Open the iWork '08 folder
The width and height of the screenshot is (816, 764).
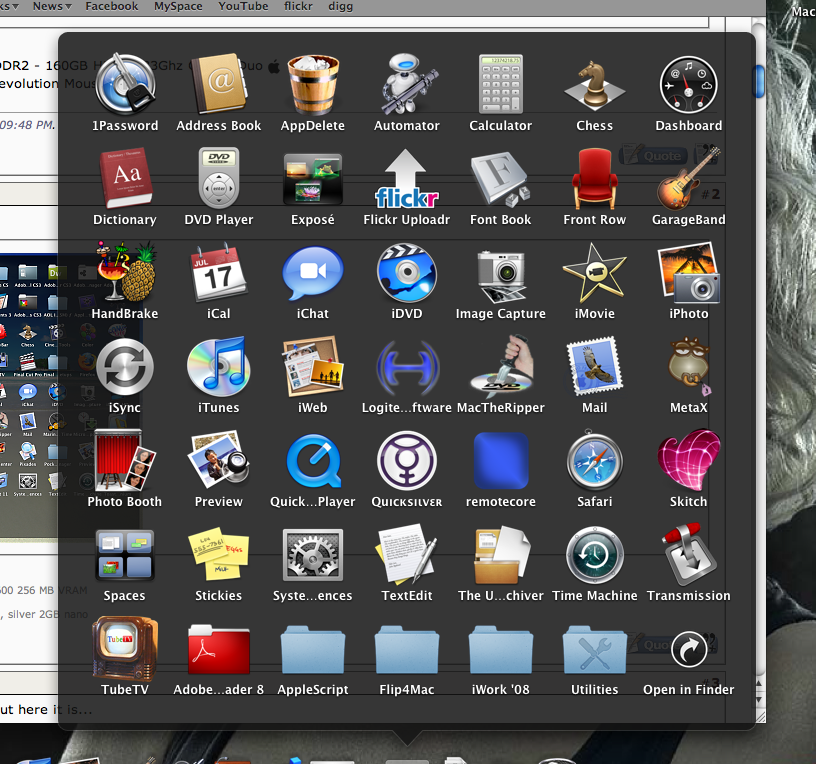click(501, 650)
